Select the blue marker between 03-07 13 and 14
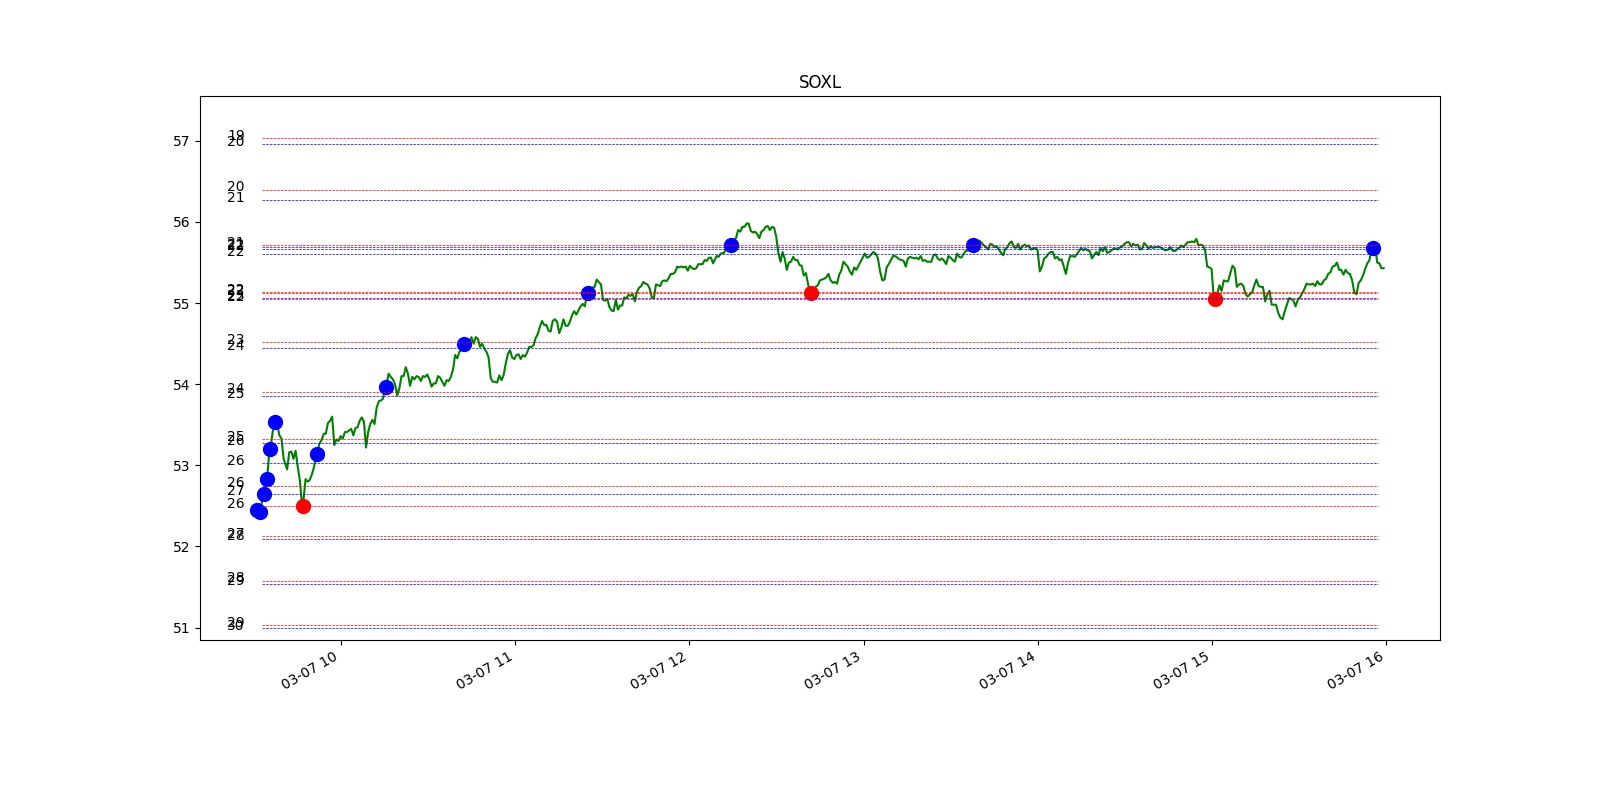1600x800 pixels. pyautogui.click(x=973, y=245)
